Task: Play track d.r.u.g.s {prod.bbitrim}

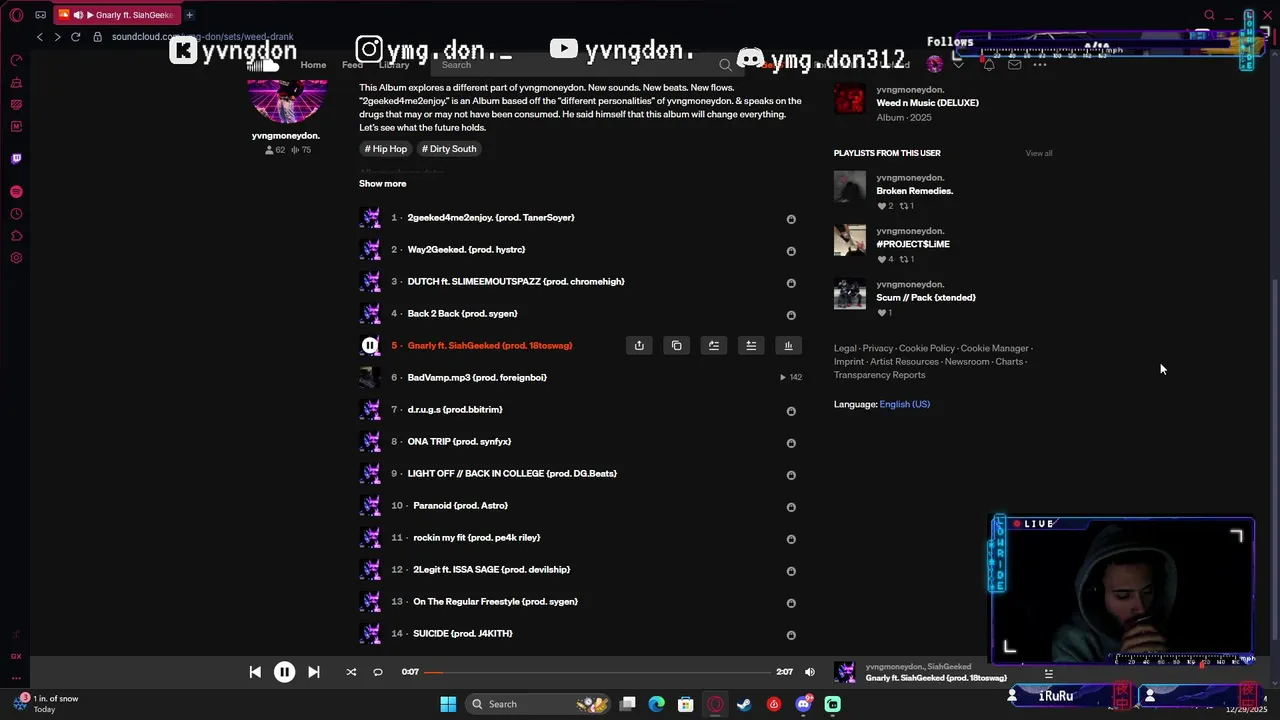Action: click(455, 409)
